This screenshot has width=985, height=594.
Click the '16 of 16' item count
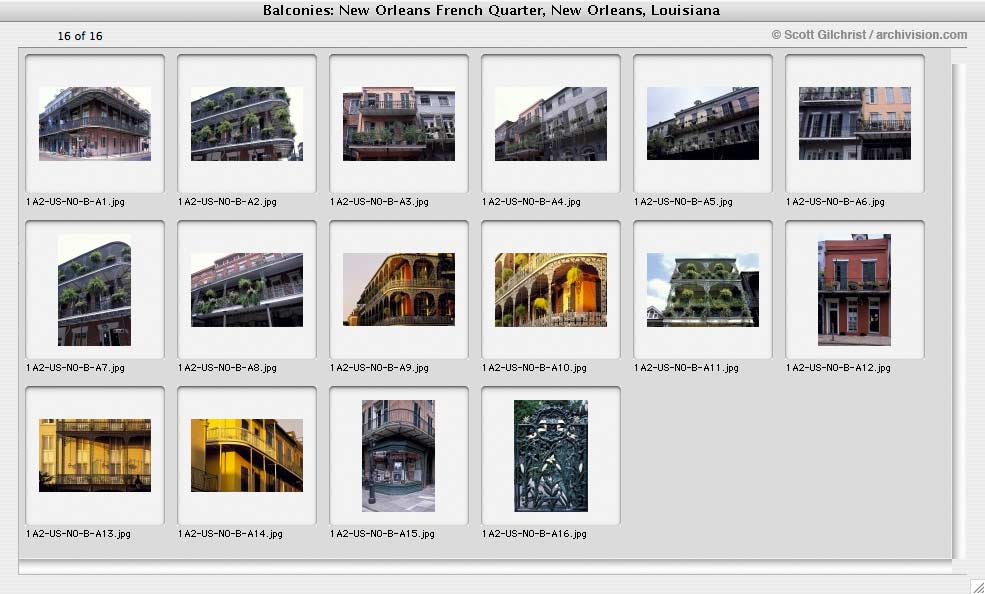click(x=80, y=36)
